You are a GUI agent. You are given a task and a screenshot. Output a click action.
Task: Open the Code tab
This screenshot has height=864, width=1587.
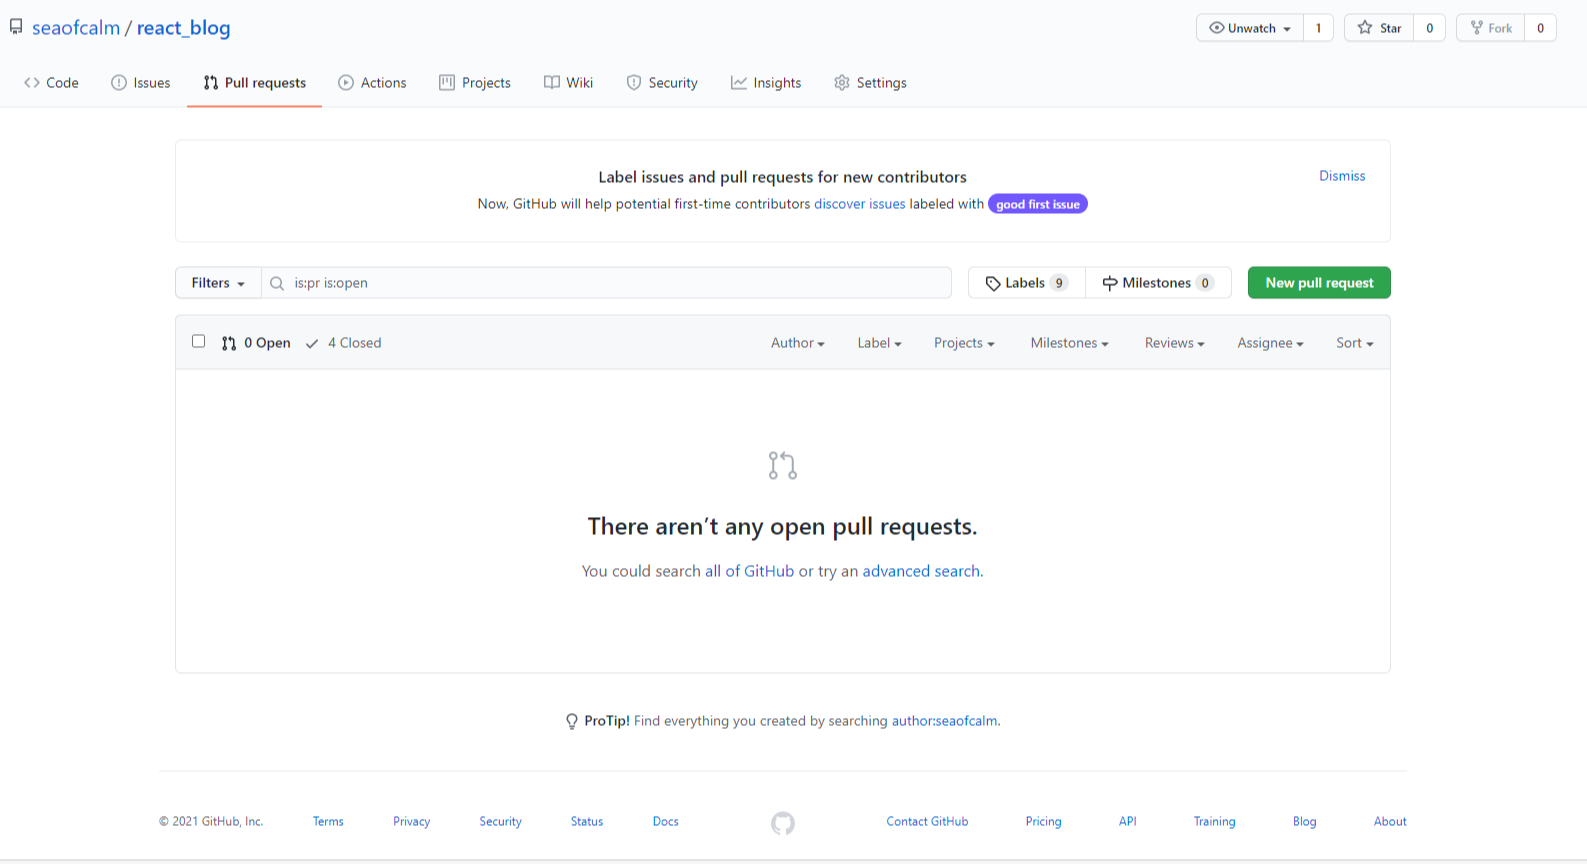coord(51,83)
